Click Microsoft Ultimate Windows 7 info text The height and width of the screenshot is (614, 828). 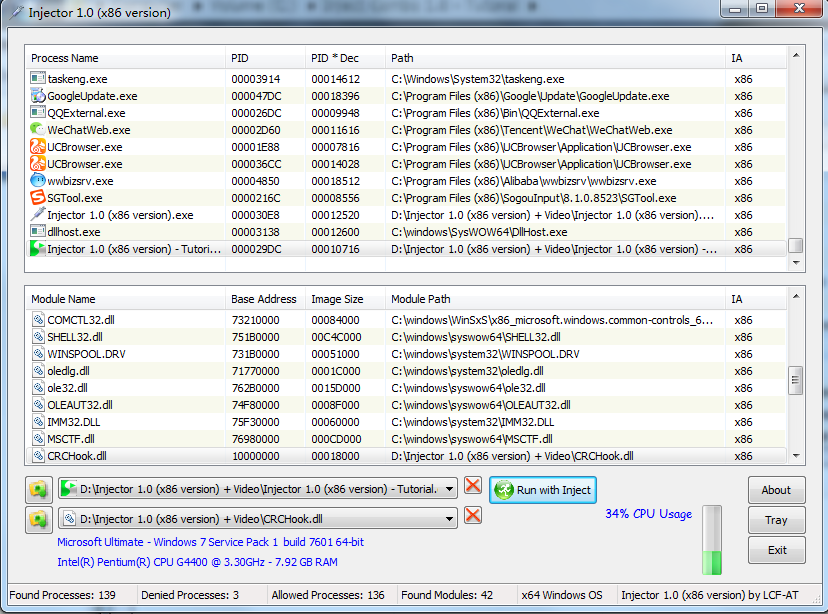coord(210,542)
